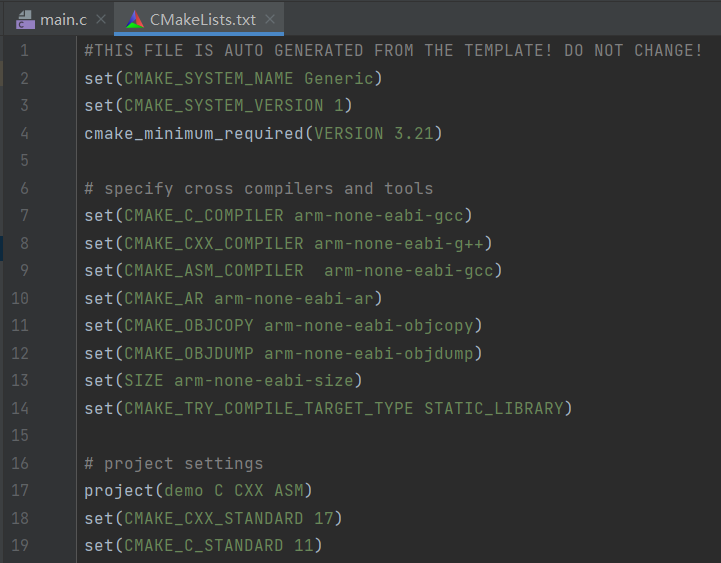Click the CMAKE_OBJCOPY variable name

(189, 326)
